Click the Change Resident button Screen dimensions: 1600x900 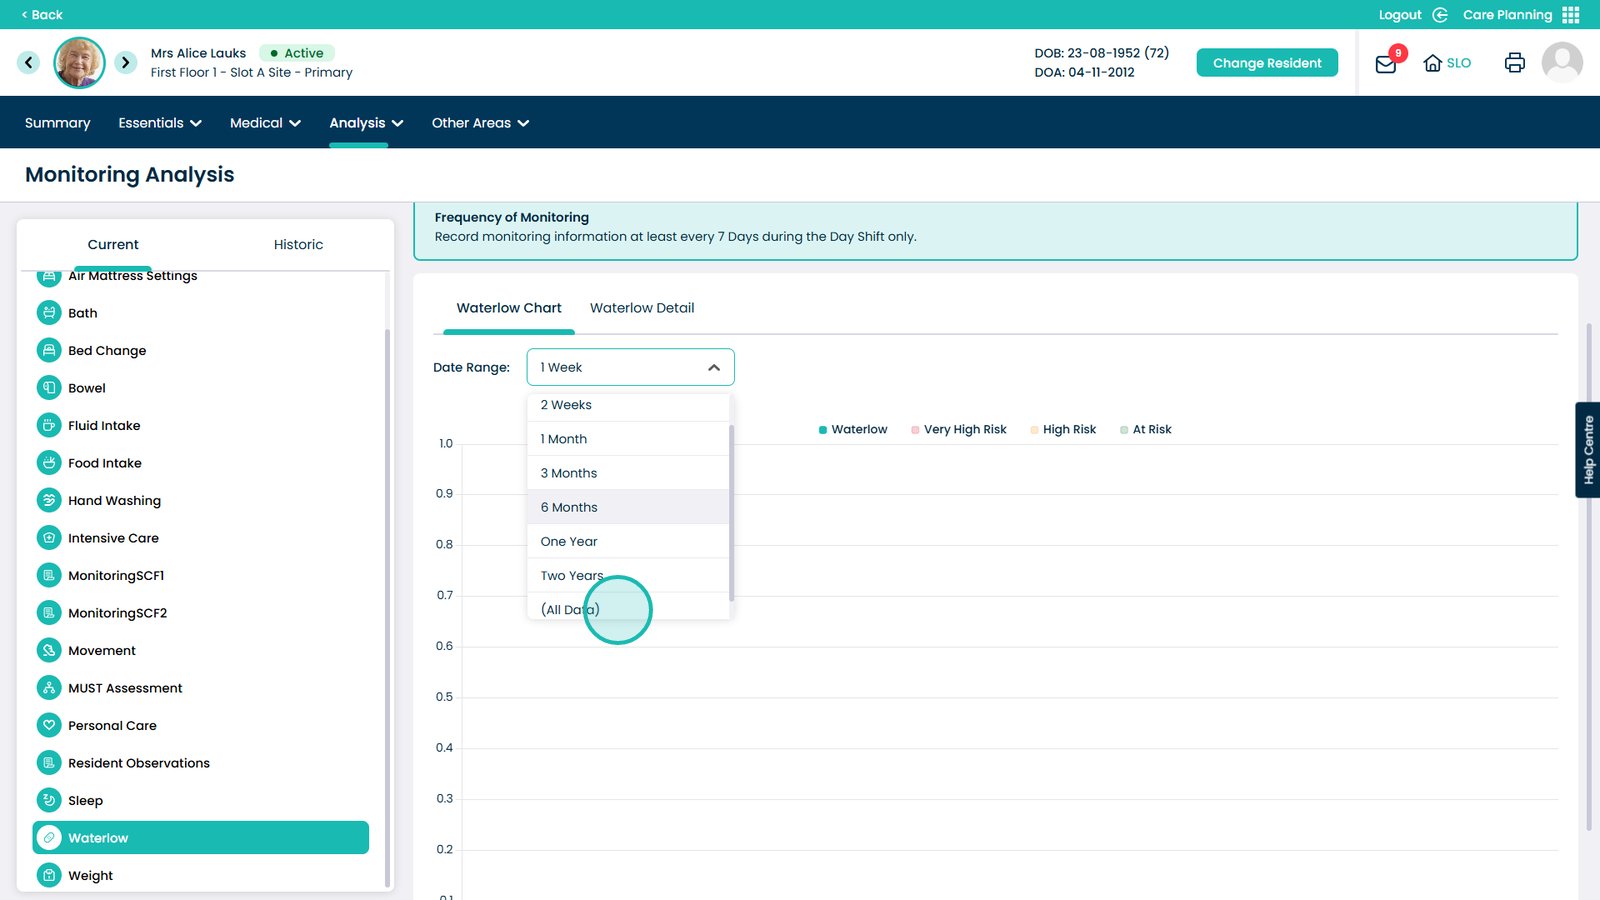click(x=1267, y=63)
